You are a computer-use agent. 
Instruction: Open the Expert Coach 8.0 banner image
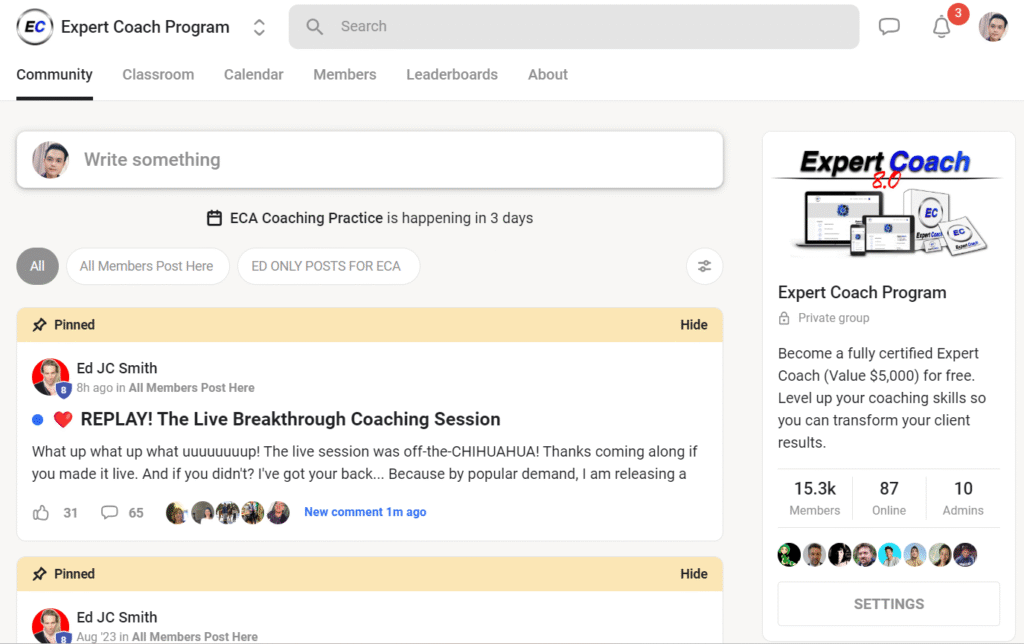pos(888,201)
